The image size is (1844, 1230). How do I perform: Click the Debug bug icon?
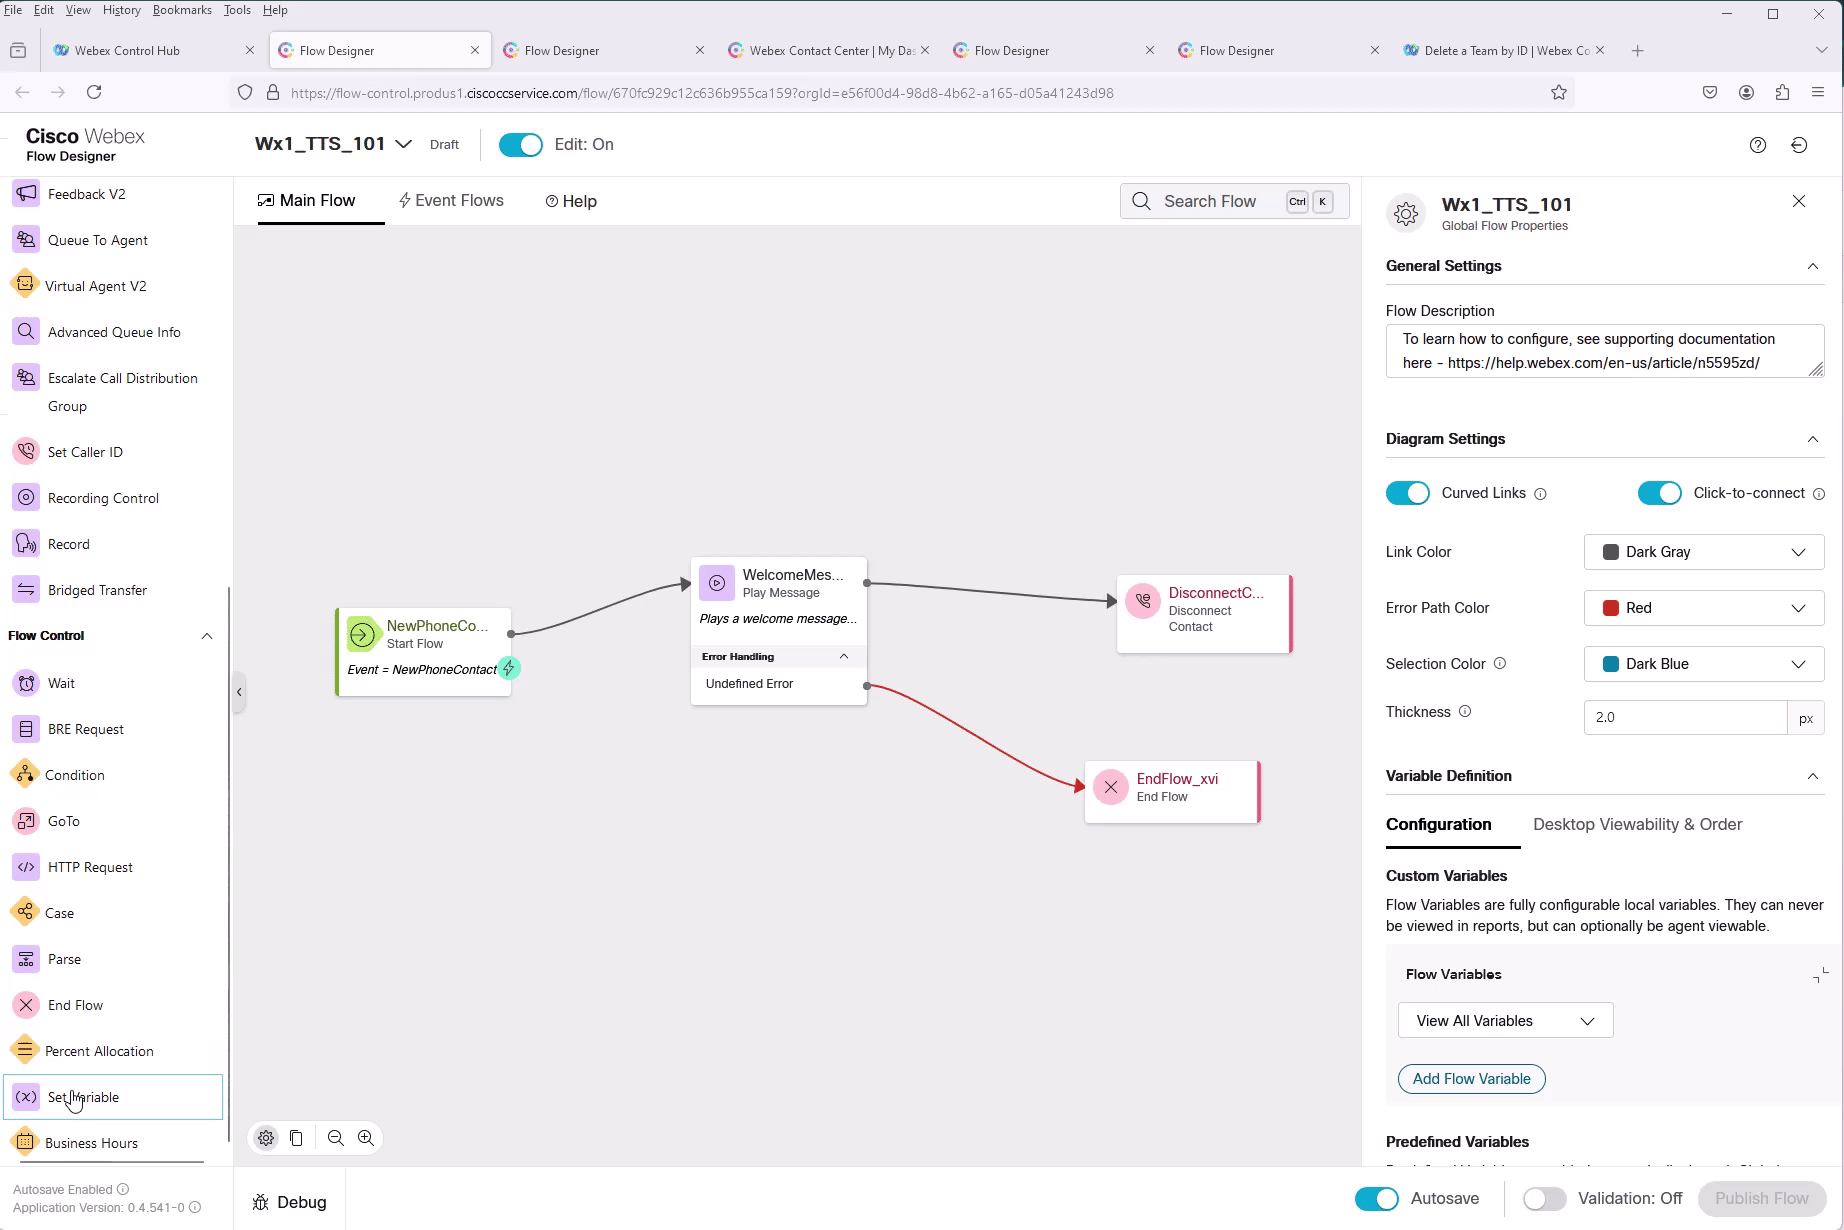point(261,1202)
